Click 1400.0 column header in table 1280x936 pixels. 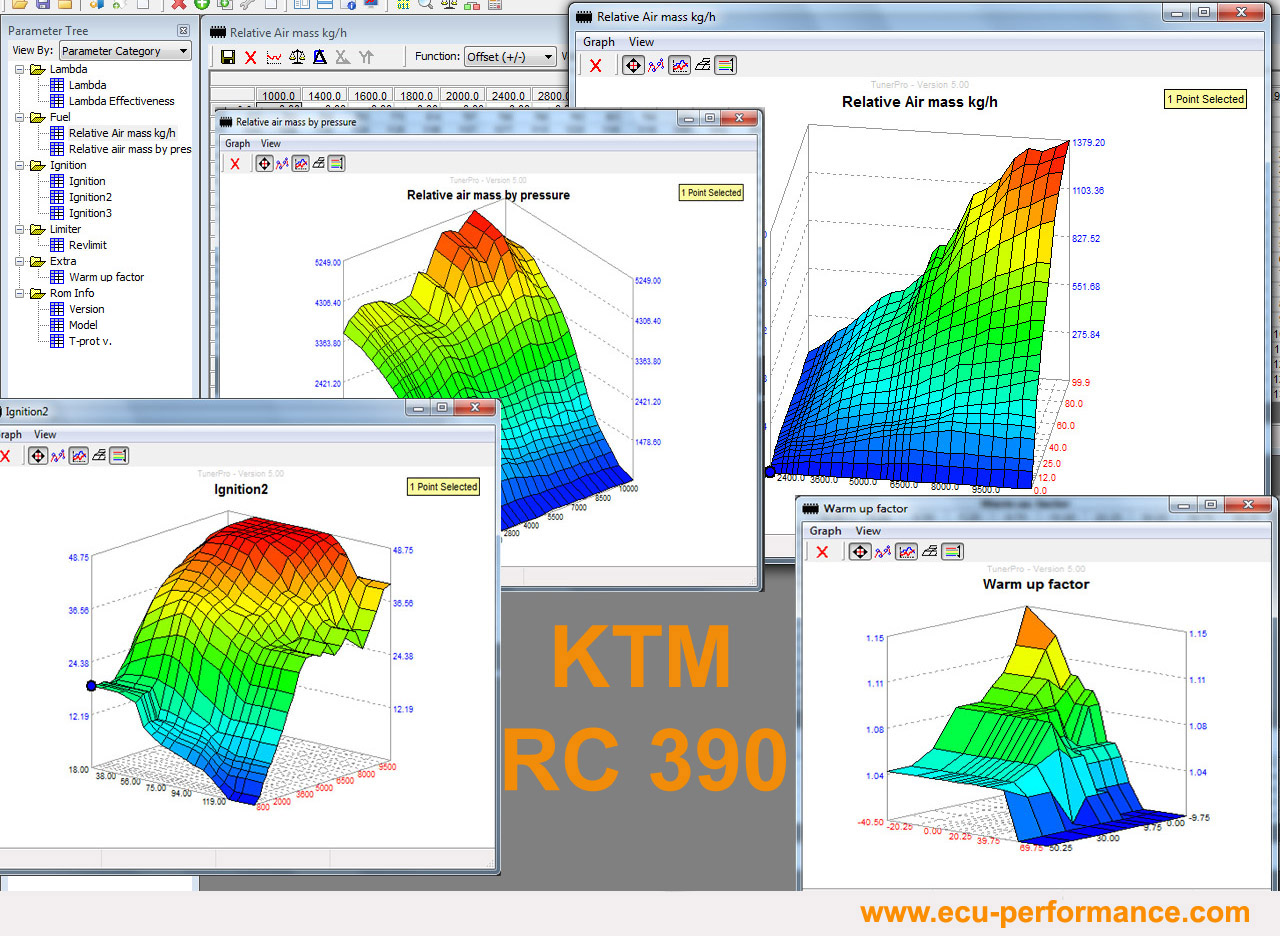pyautogui.click(x=326, y=96)
